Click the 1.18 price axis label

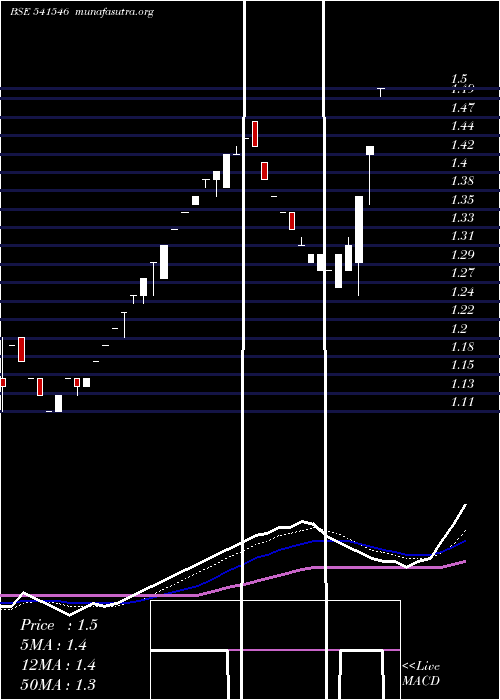463,347
